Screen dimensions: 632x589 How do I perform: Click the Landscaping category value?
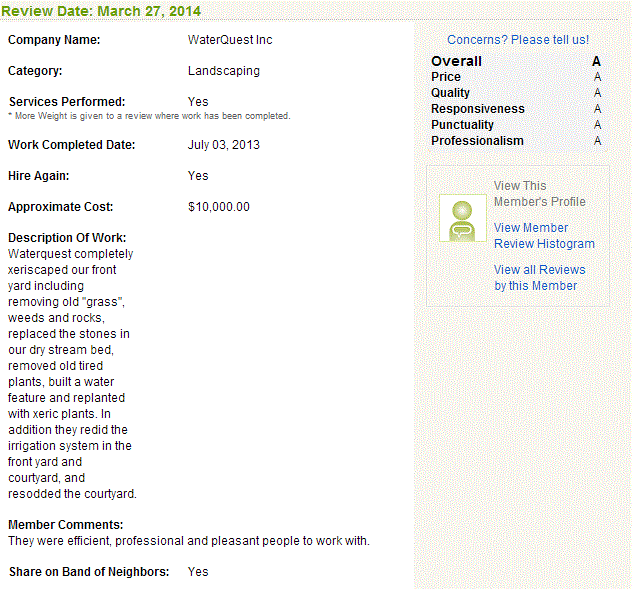[224, 71]
